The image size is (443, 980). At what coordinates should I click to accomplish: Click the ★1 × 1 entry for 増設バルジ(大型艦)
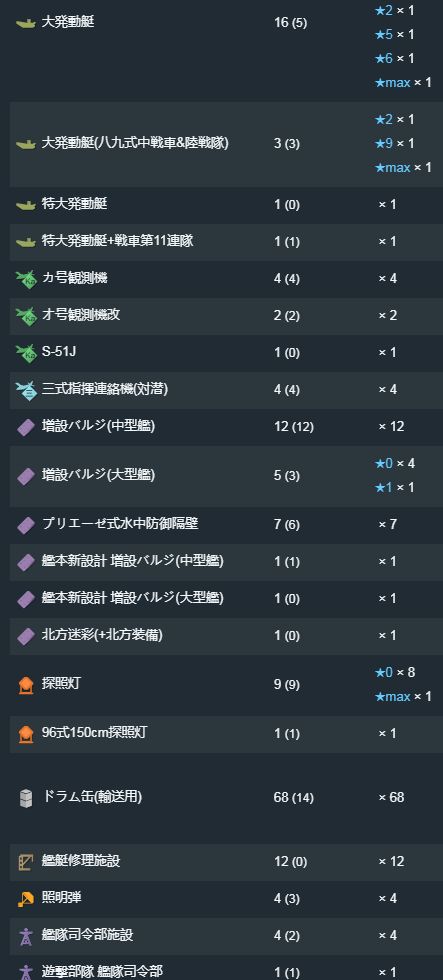394,488
